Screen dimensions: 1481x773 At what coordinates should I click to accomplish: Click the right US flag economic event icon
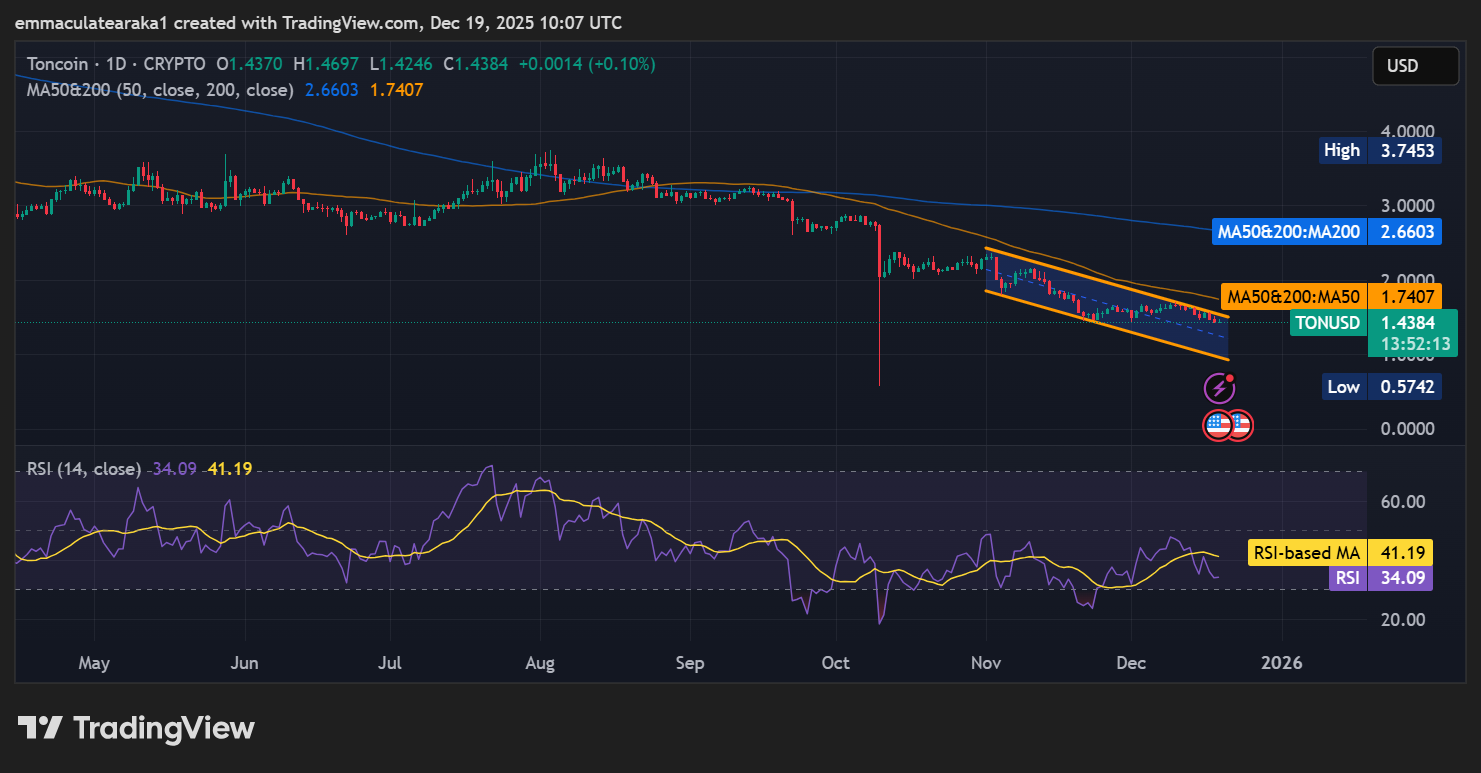pos(1241,425)
